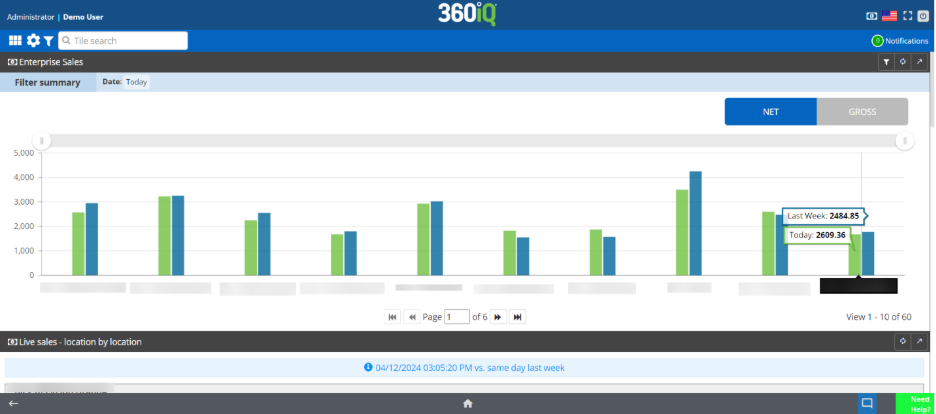The width and height of the screenshot is (936, 414).
Task: Click the home icon in bottom bar
Action: (467, 403)
